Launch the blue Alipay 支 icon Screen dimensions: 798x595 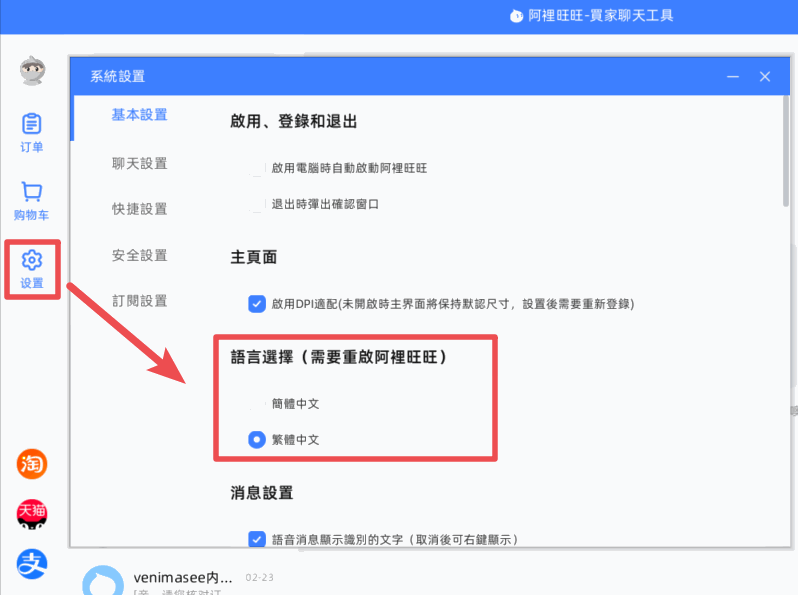(32, 564)
